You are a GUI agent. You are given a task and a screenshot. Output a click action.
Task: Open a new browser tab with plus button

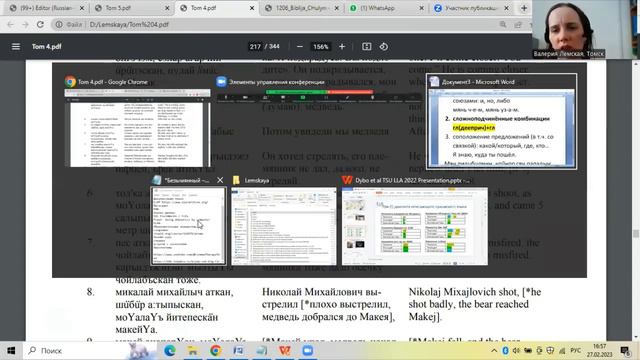524,8
